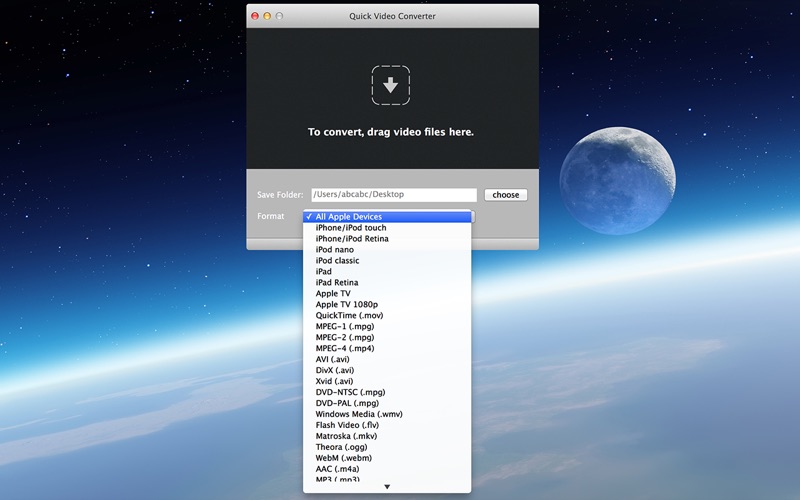Choose Xvid (.avi) format
The image size is (800, 500).
point(387,381)
